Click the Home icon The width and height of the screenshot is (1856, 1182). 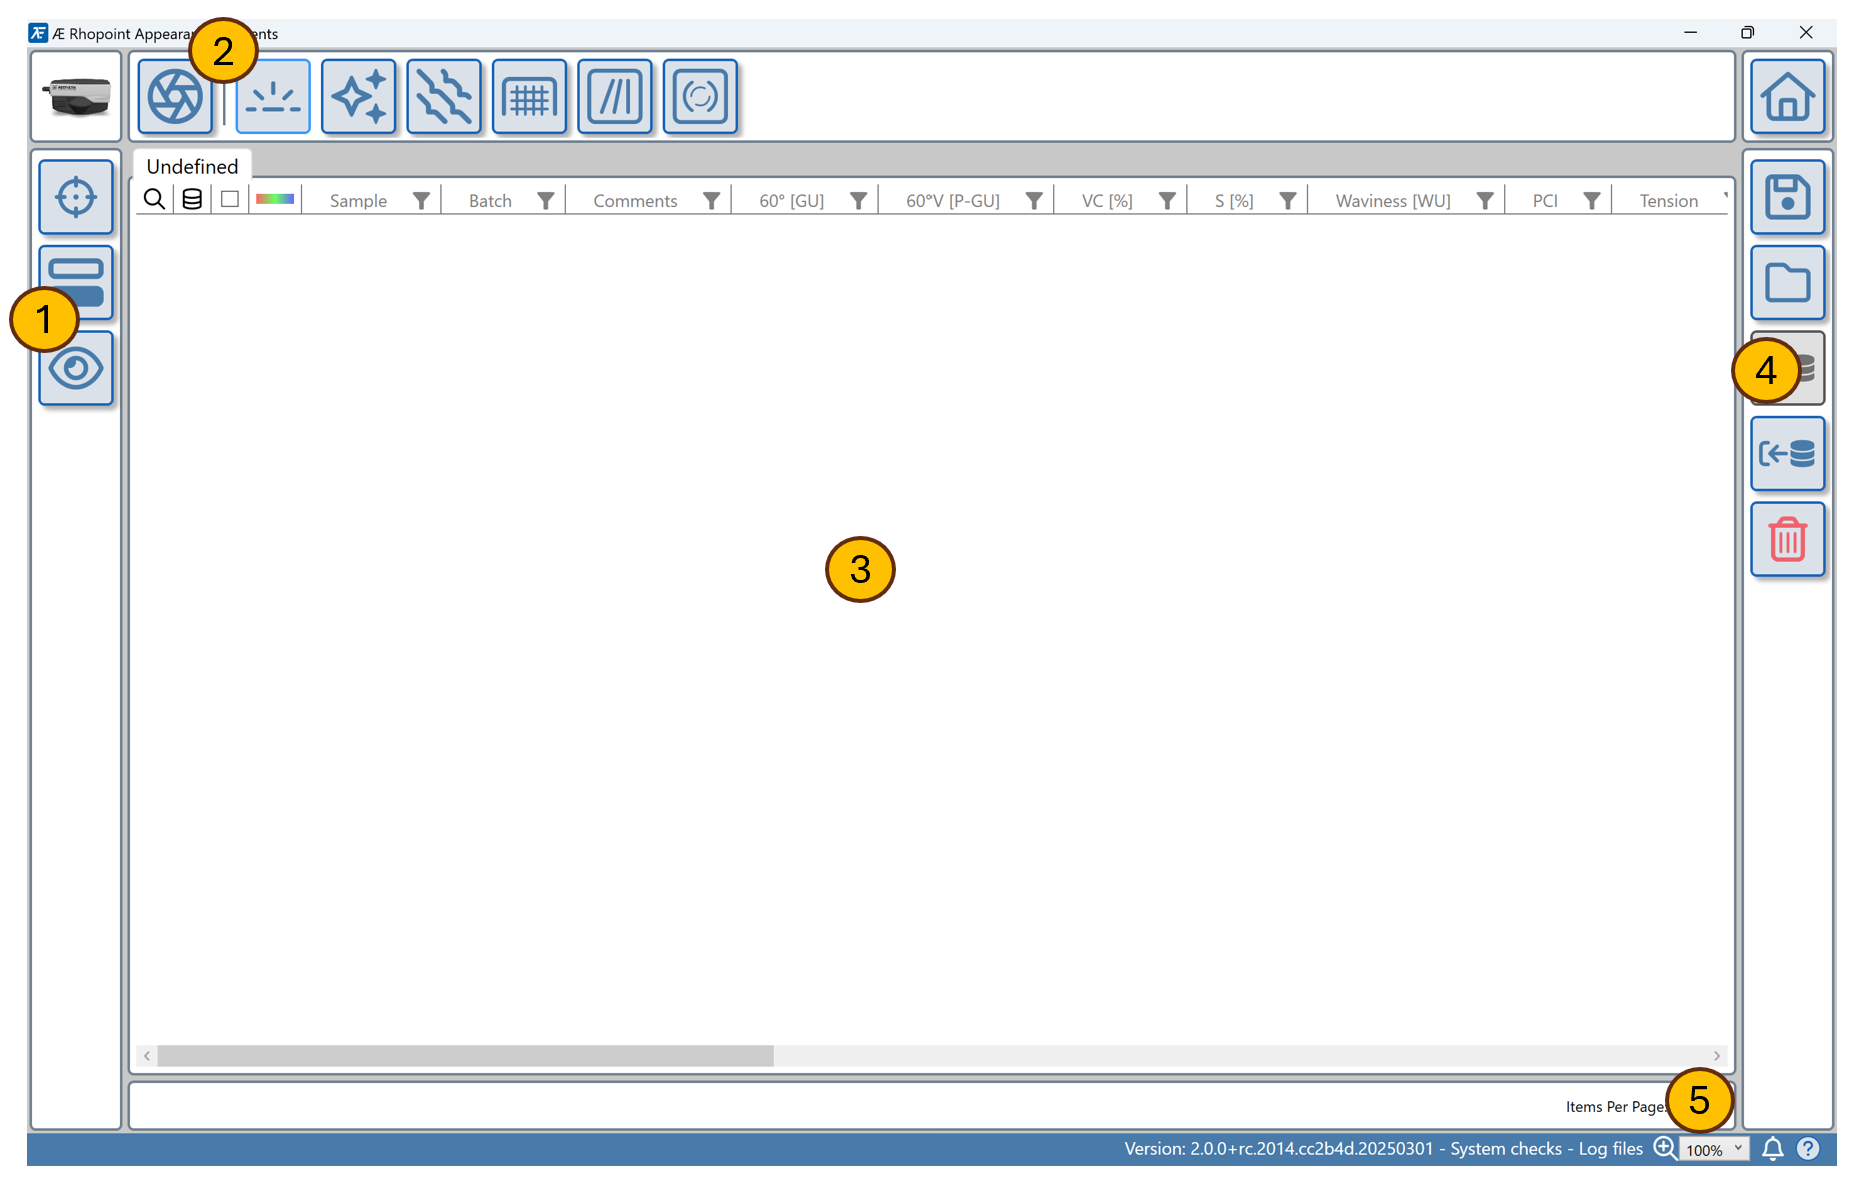point(1787,97)
